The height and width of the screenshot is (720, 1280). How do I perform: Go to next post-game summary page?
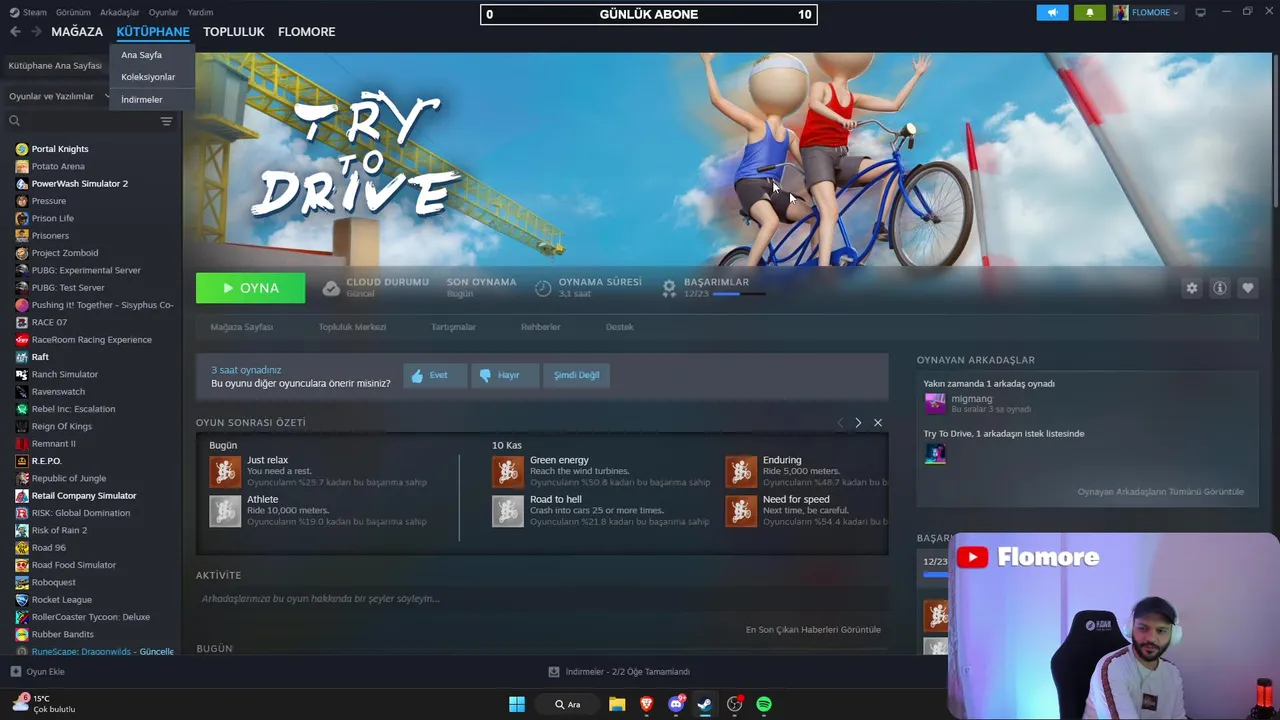858,423
